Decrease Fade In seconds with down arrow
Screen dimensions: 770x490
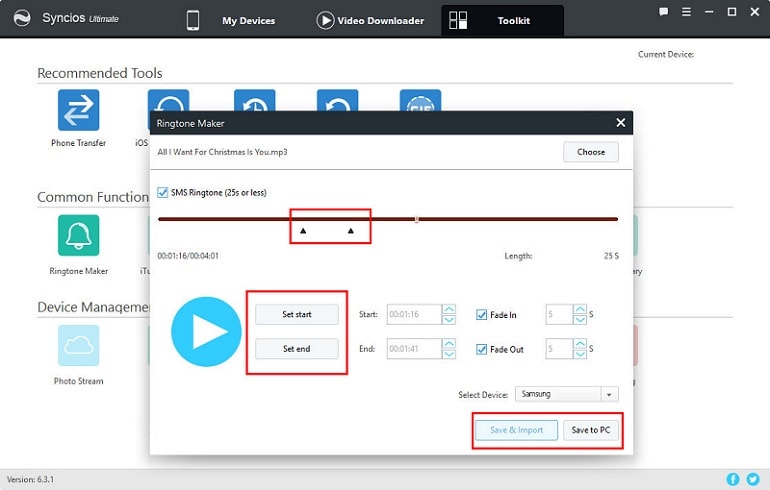click(x=580, y=320)
